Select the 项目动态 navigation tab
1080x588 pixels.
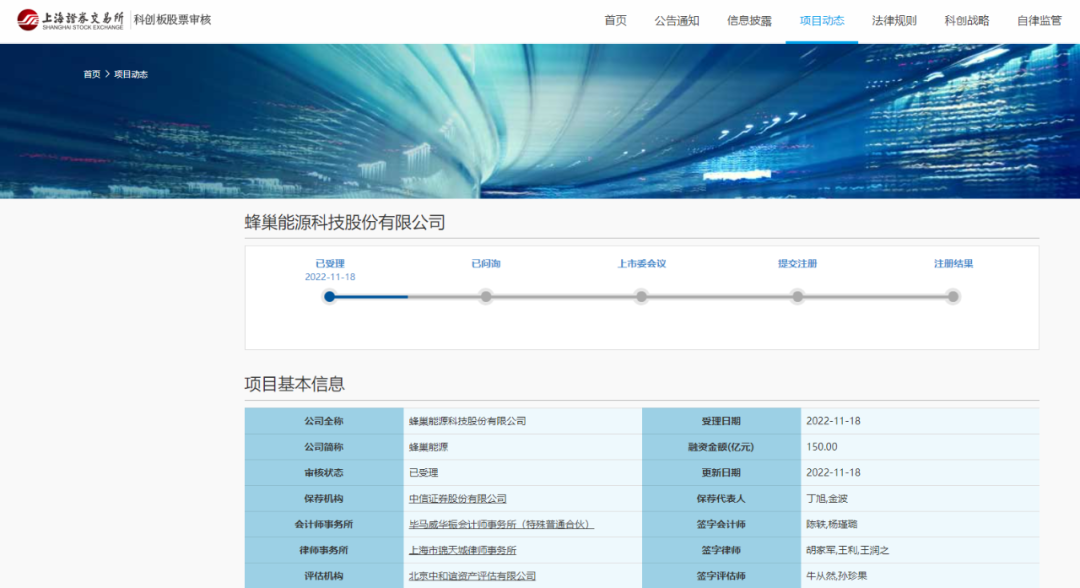pos(821,21)
